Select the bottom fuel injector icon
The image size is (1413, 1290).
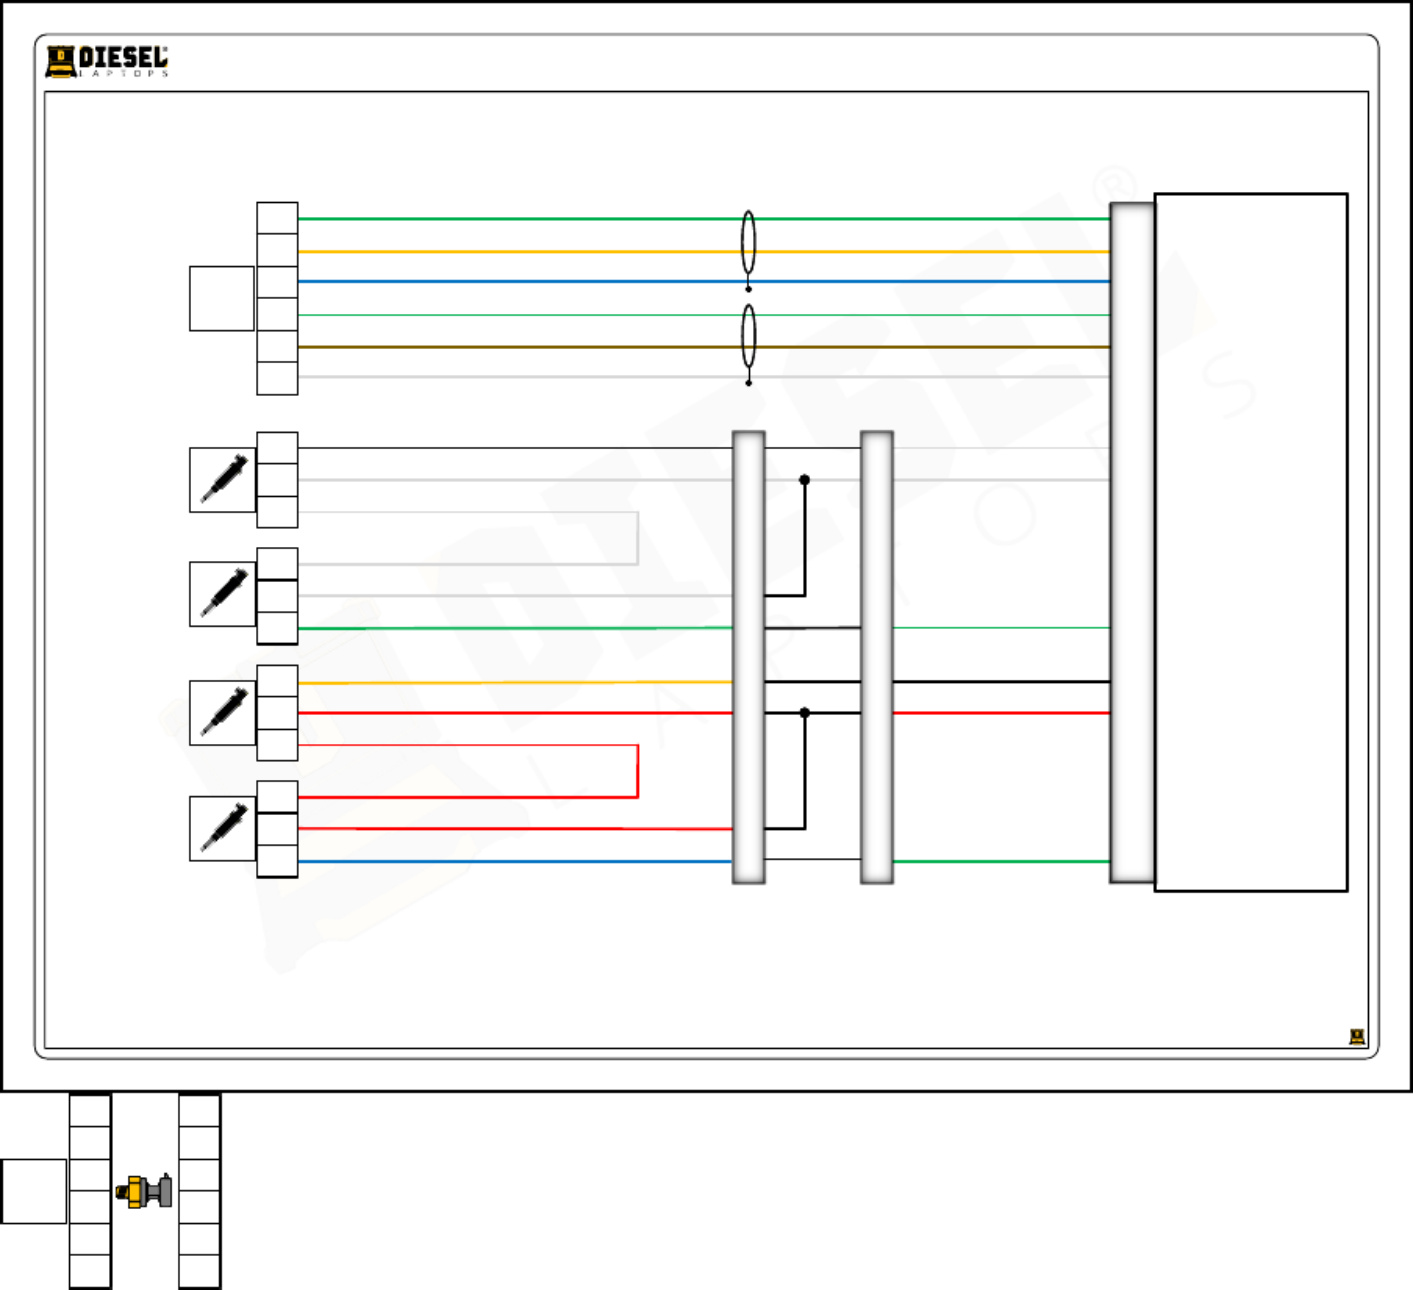[223, 828]
